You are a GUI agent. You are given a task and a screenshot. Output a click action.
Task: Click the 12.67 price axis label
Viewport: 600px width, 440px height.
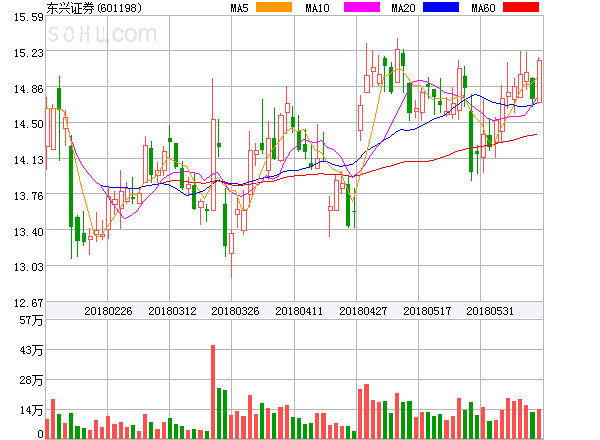pos(29,303)
